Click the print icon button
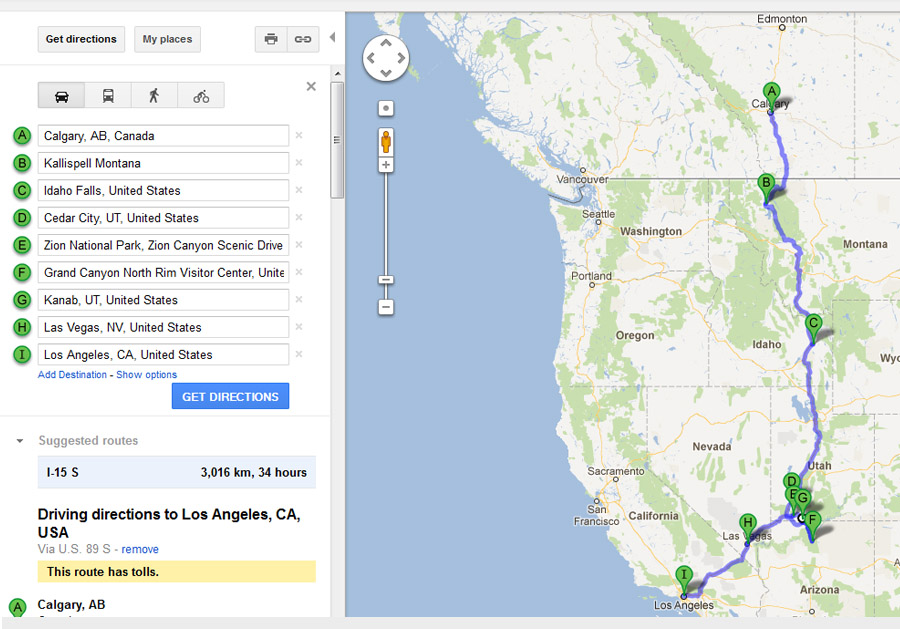 click(271, 39)
